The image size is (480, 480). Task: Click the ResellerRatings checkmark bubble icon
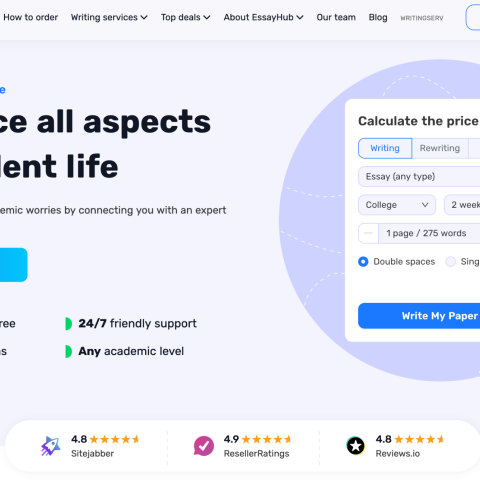204,446
